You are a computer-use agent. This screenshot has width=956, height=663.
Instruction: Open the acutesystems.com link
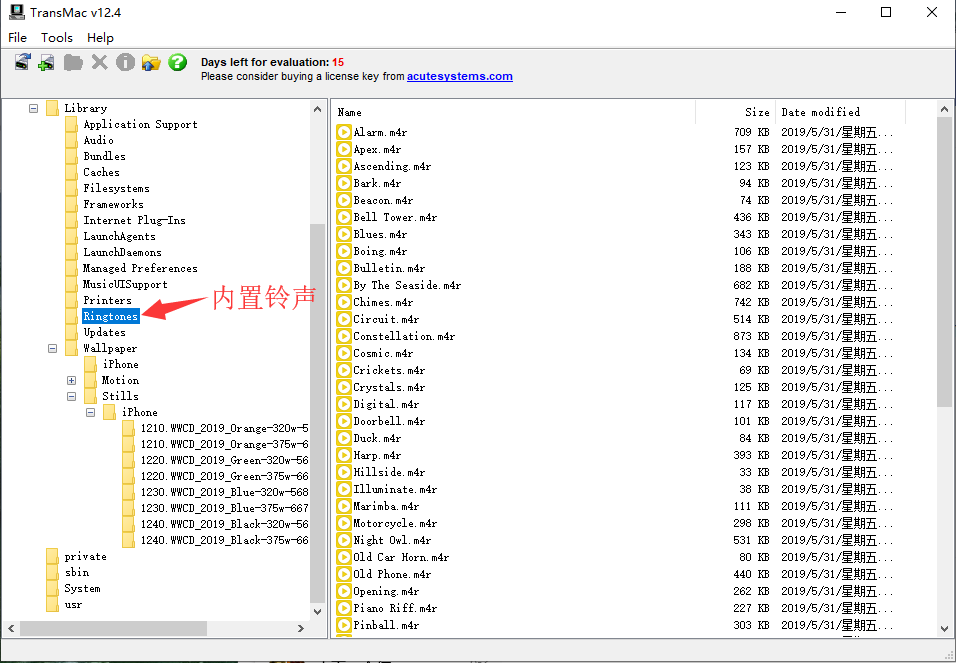[460, 76]
